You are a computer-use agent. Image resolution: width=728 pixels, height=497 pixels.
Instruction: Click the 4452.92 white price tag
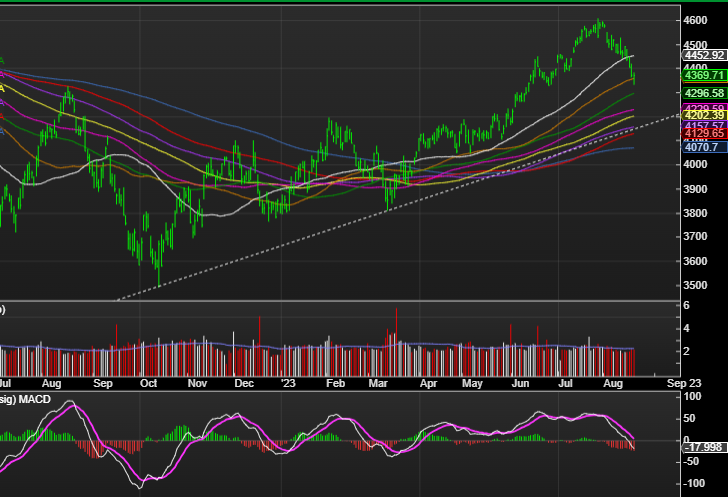(704, 55)
